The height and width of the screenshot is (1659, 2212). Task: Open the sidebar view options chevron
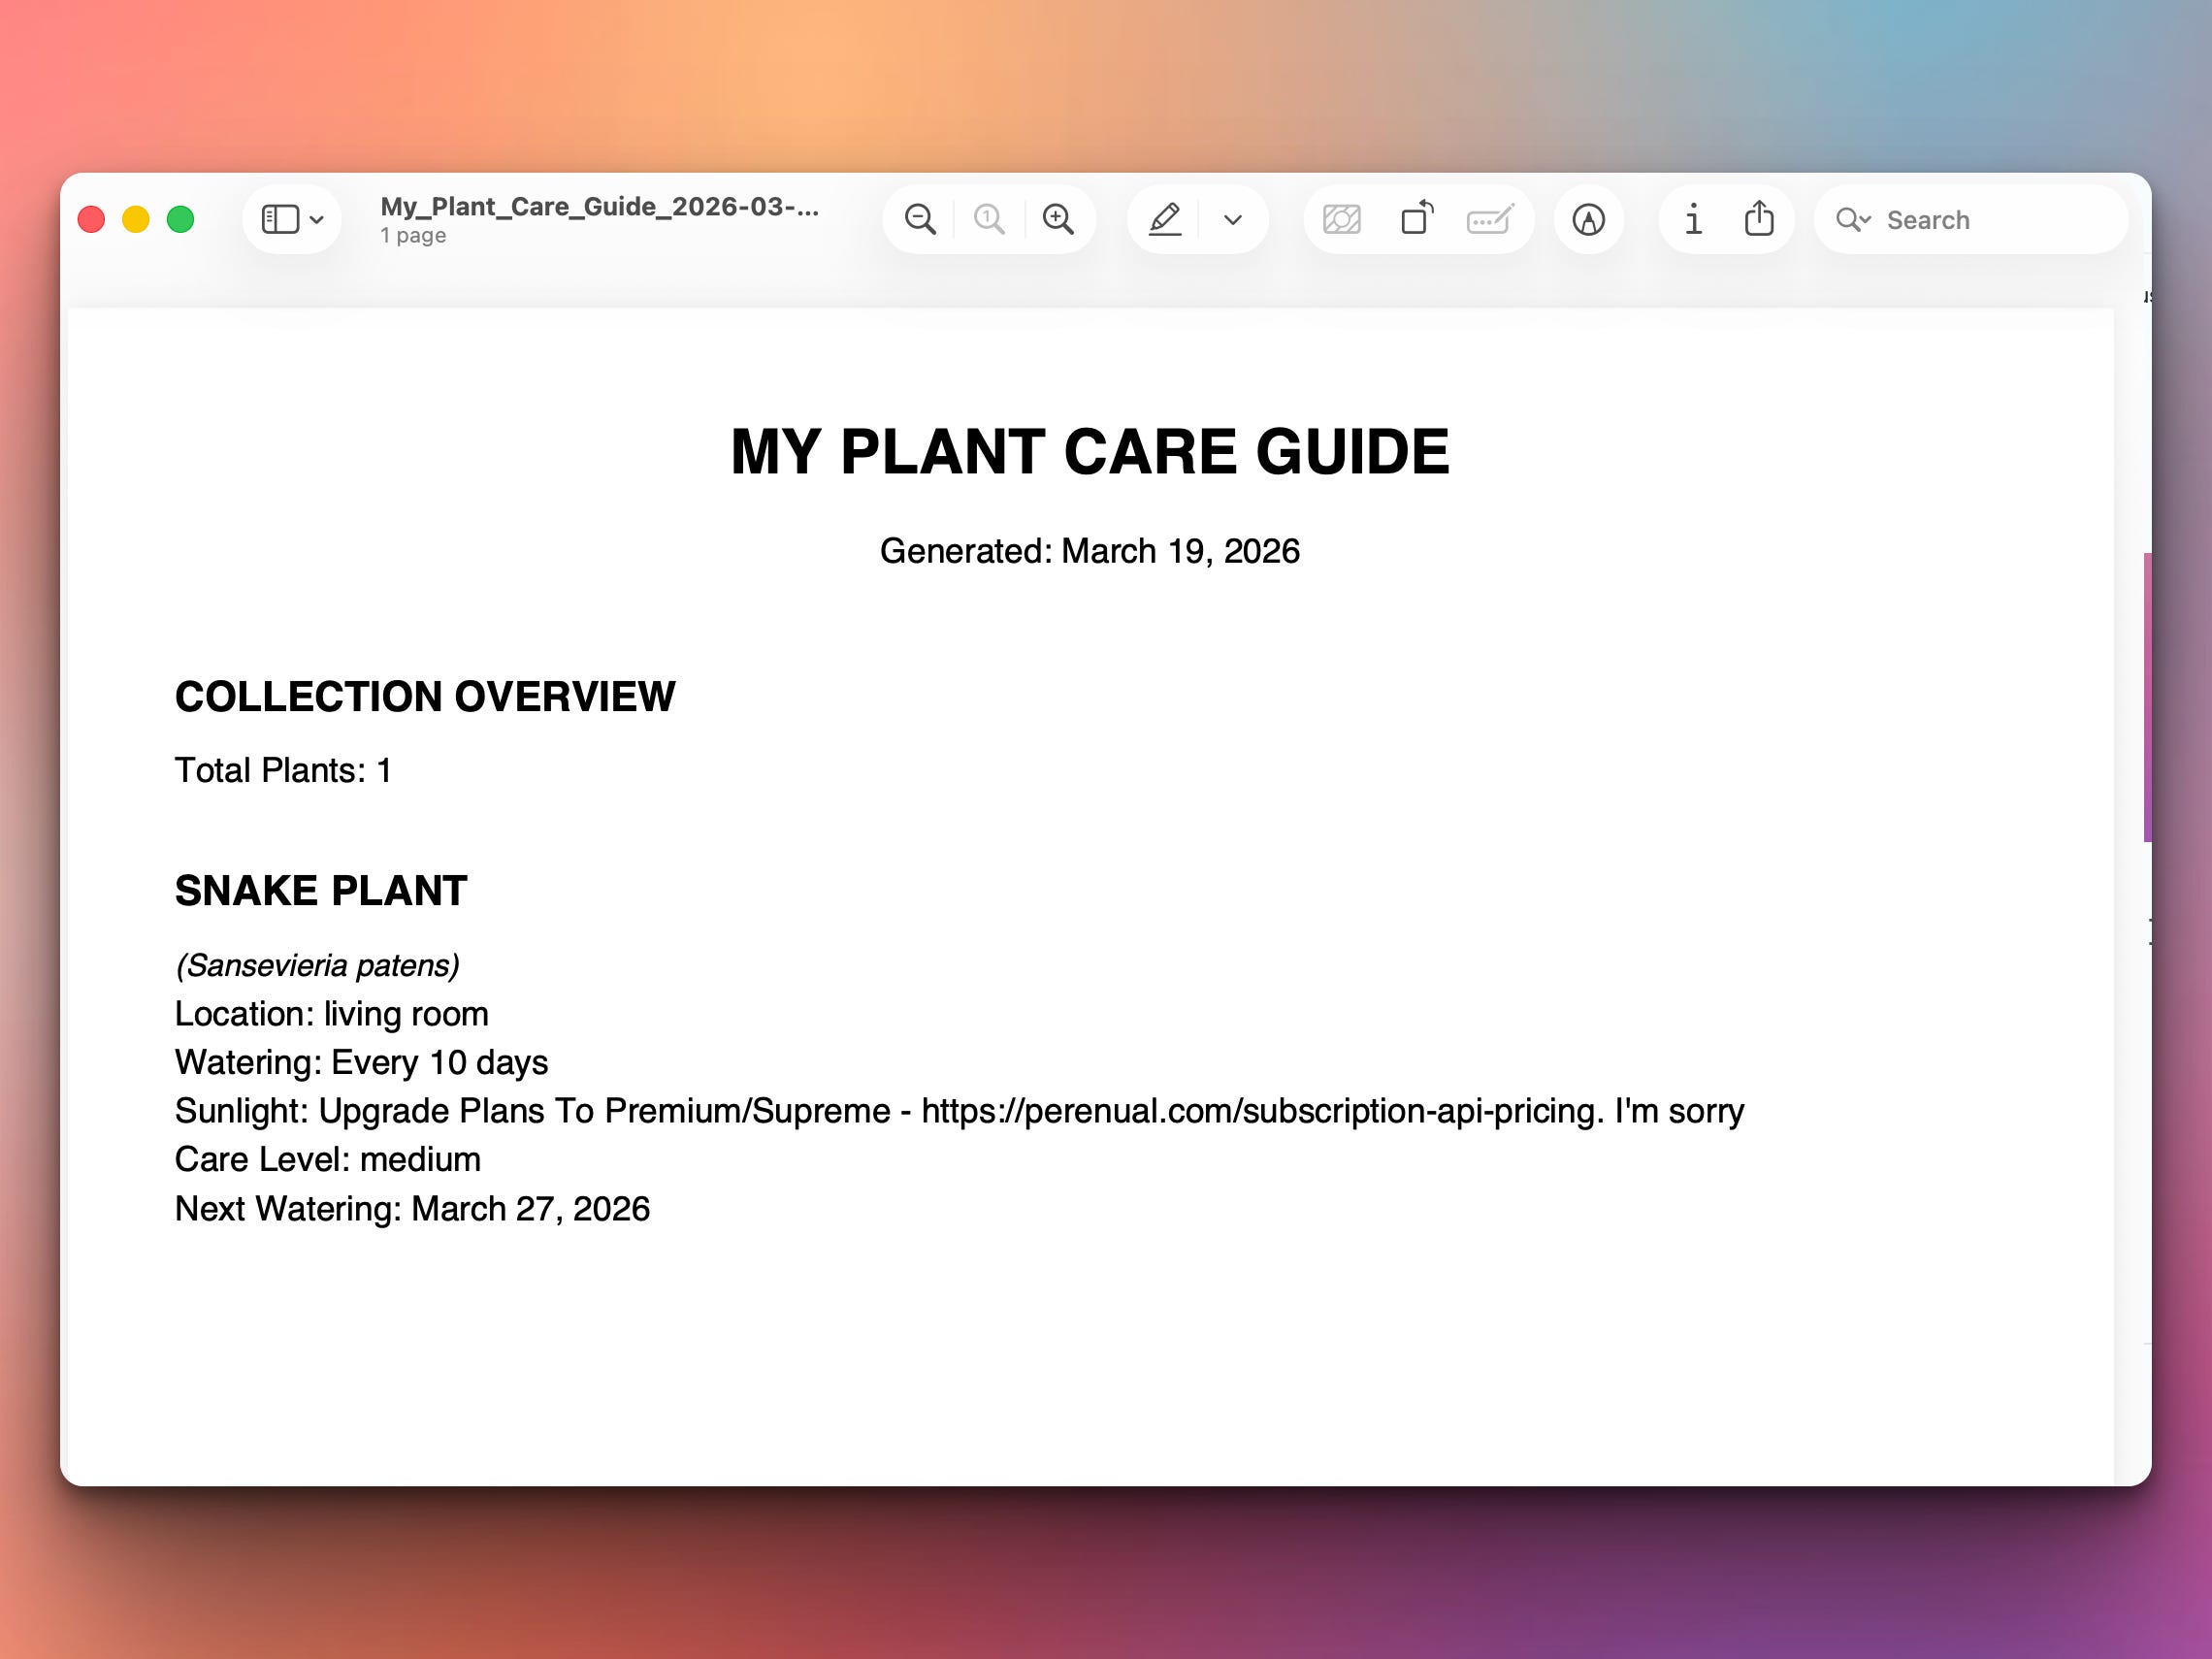(x=317, y=220)
